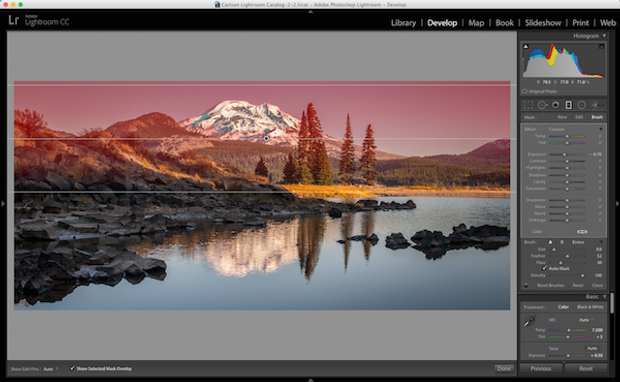Show the filmstrip via bottom arrow
The image size is (620, 382).
[310, 380]
